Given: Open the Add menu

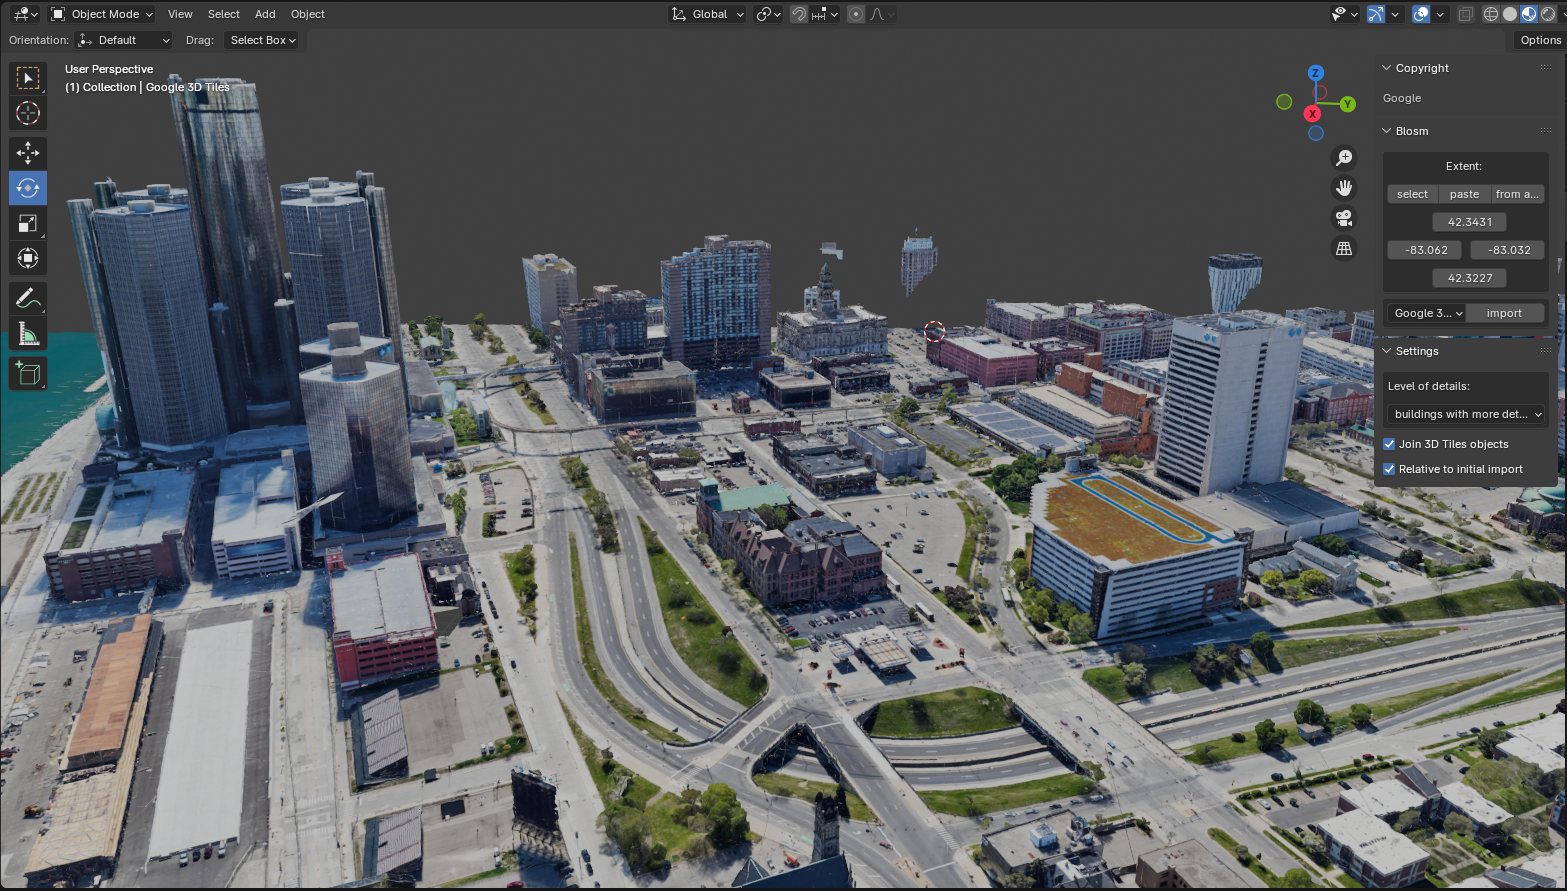Looking at the screenshot, I should pos(265,14).
